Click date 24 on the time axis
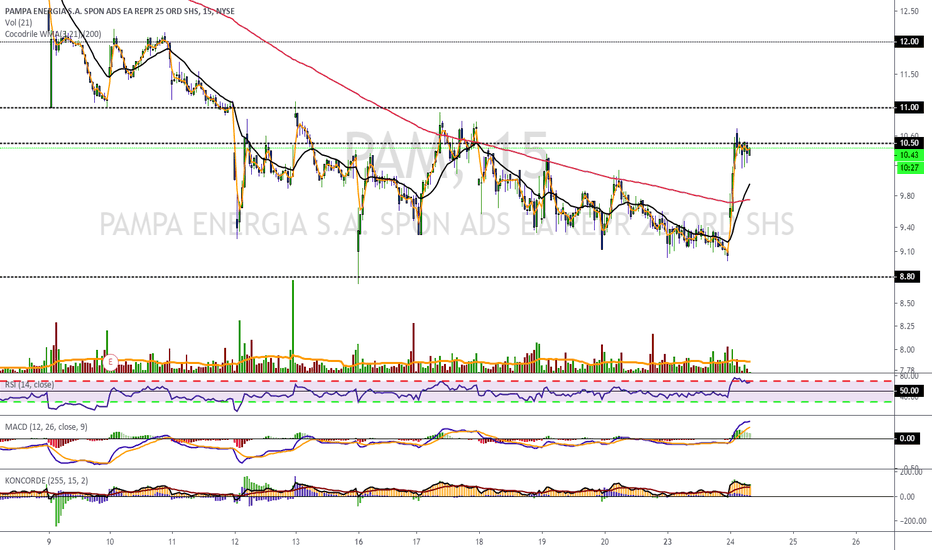 (731, 542)
